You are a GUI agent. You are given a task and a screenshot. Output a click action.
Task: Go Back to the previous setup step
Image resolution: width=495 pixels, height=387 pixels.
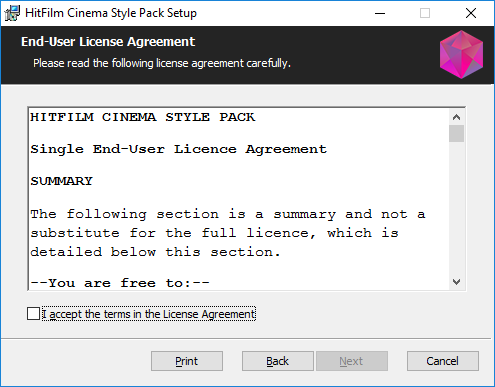(278, 361)
